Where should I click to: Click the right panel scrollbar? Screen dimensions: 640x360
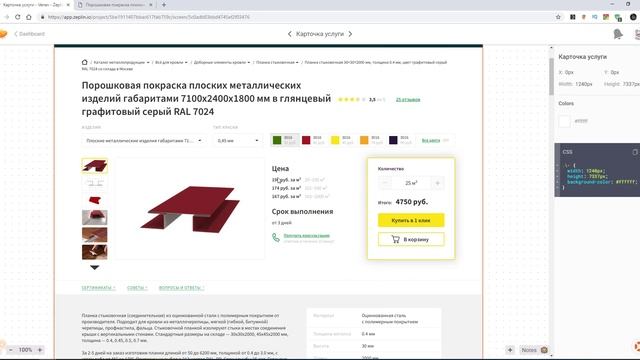(x=551, y=76)
